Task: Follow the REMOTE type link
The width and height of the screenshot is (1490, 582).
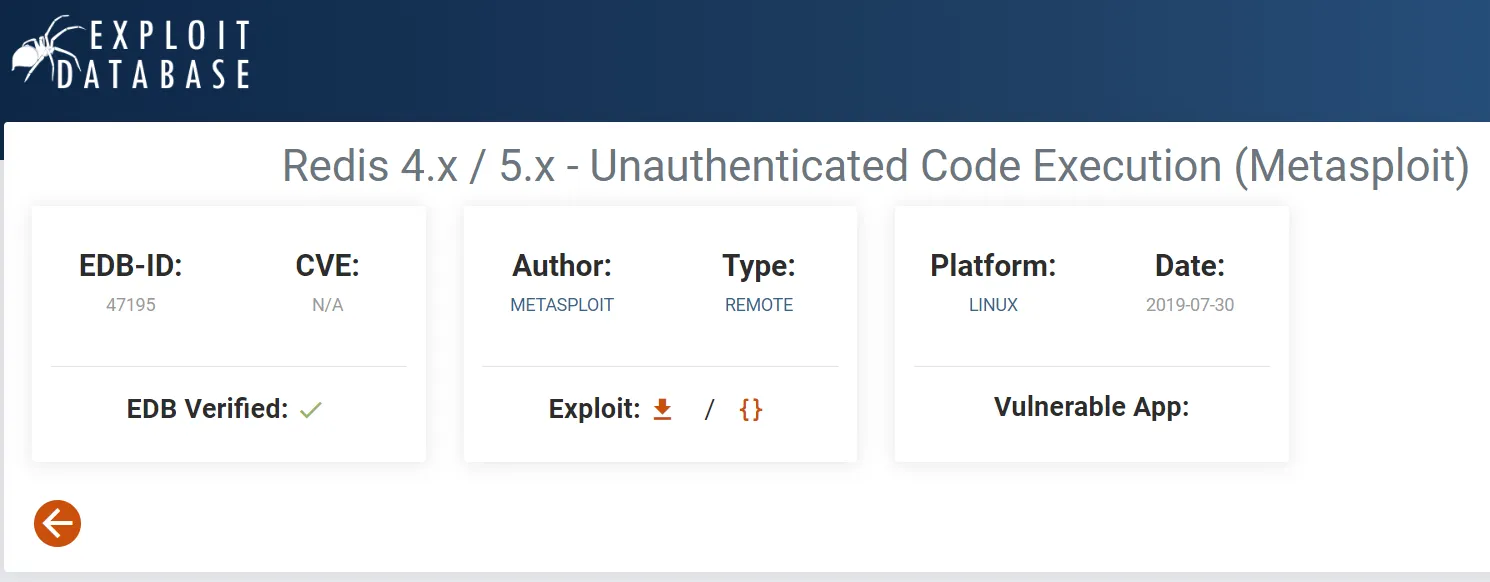Action: coord(759,305)
